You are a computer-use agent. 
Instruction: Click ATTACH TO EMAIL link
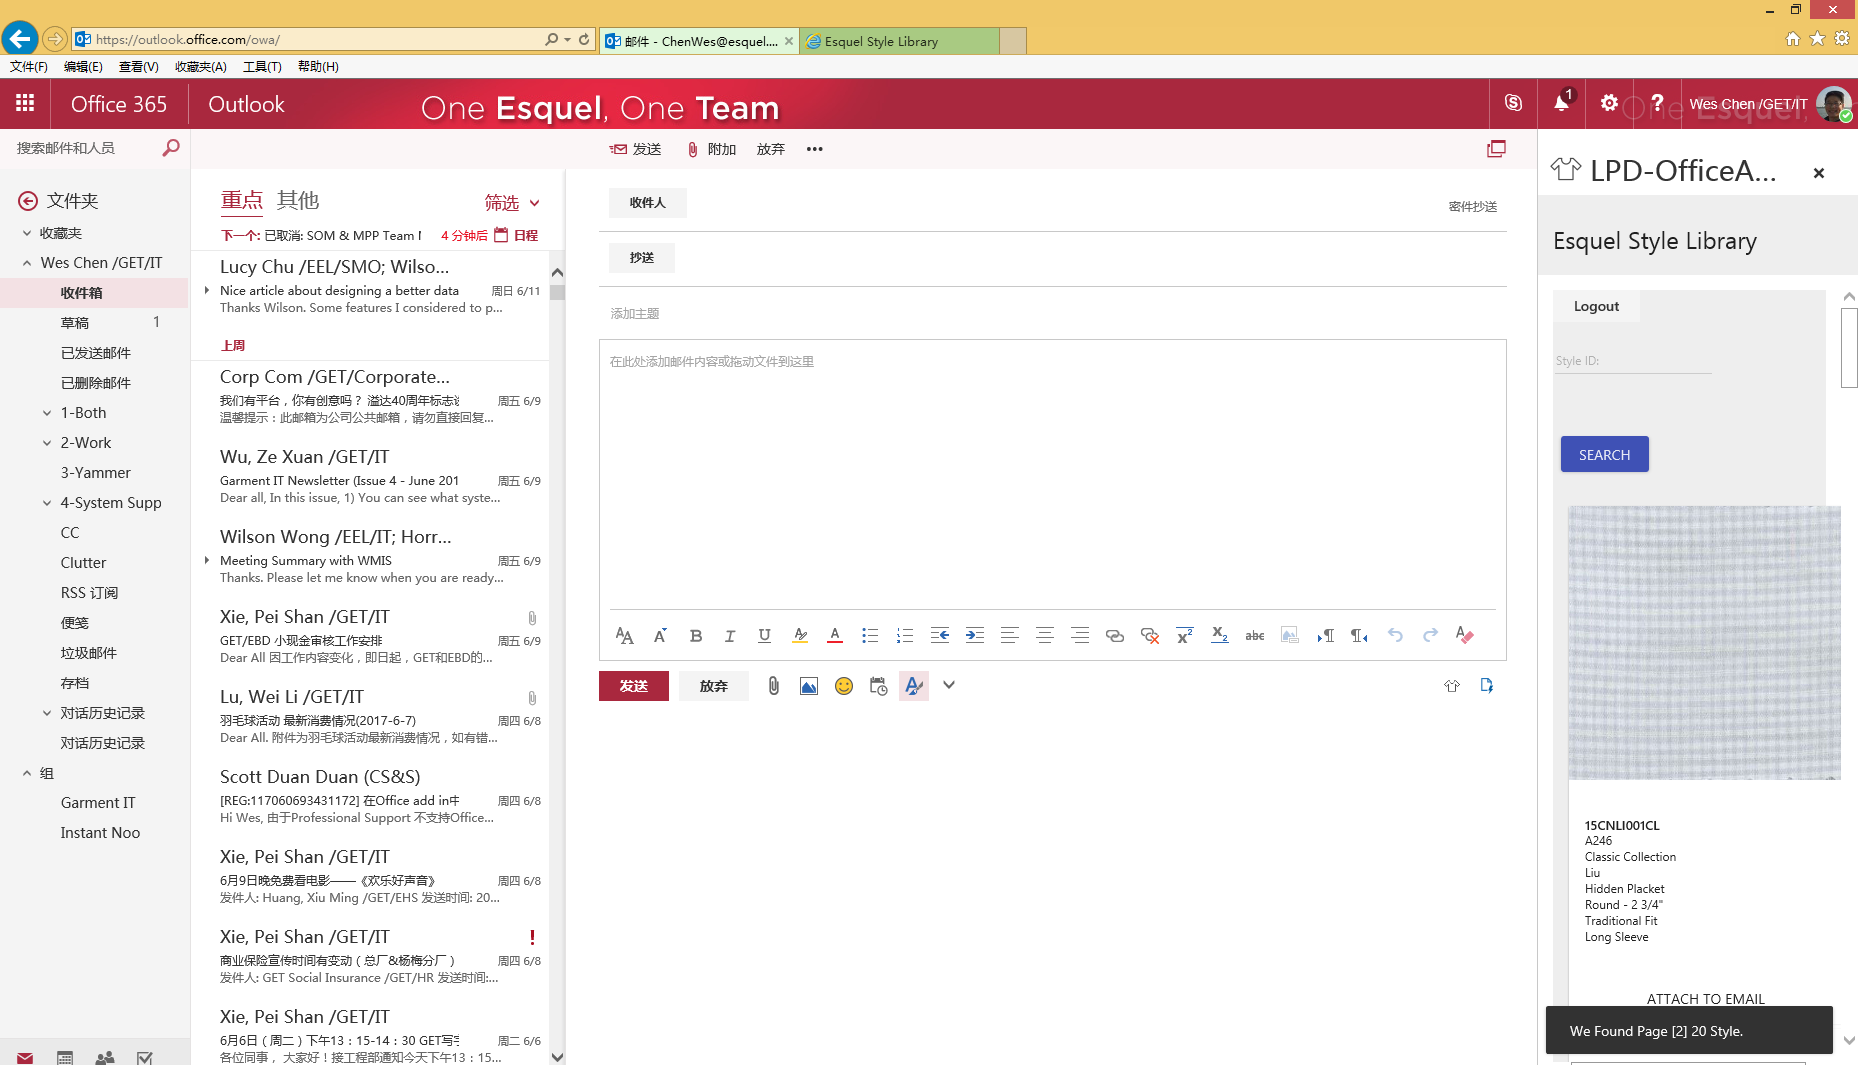pos(1706,998)
